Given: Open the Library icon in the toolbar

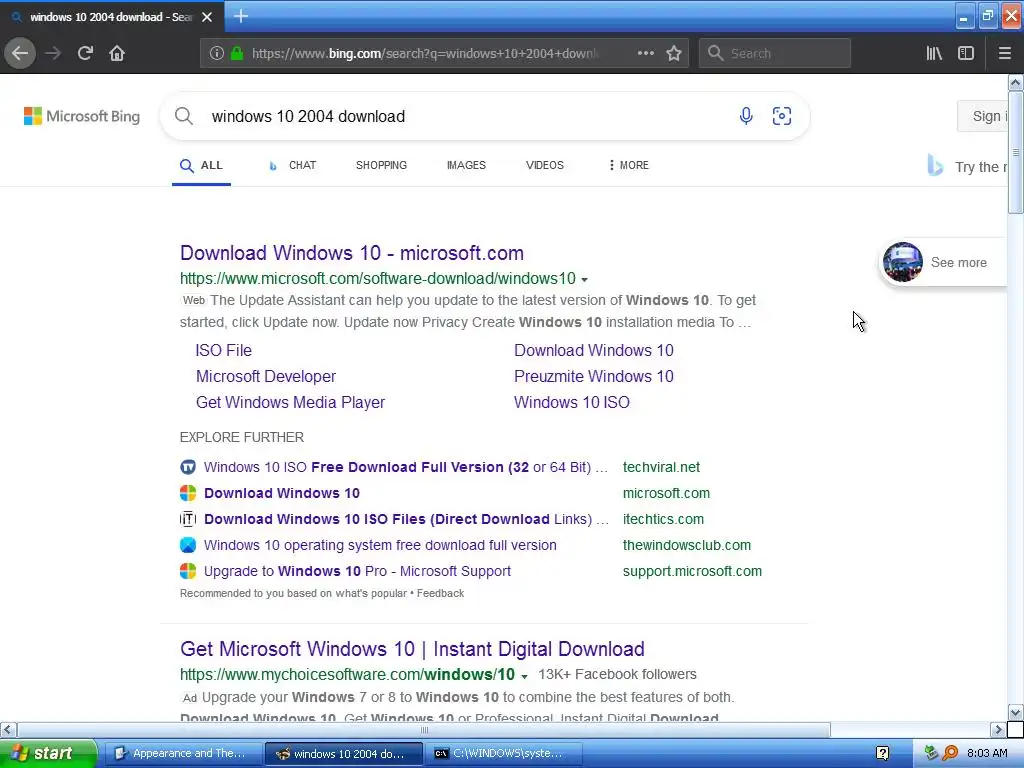Looking at the screenshot, I should (x=934, y=53).
